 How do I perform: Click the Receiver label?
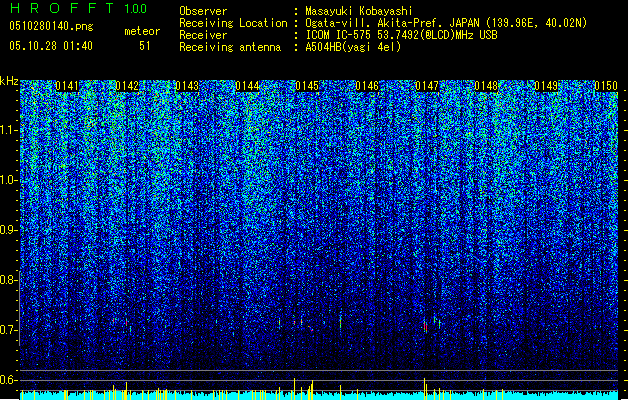(203, 35)
